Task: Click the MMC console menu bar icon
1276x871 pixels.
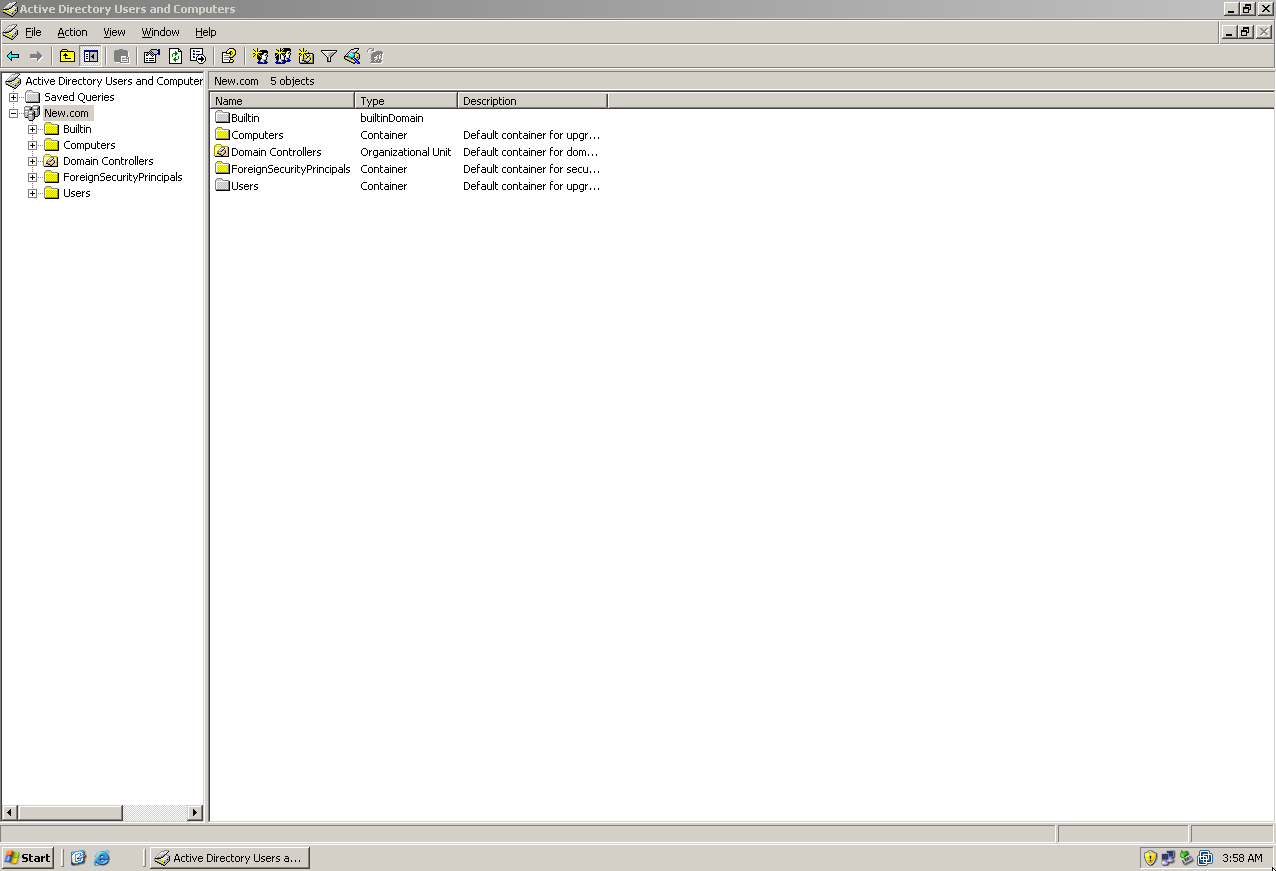Action: [10, 32]
